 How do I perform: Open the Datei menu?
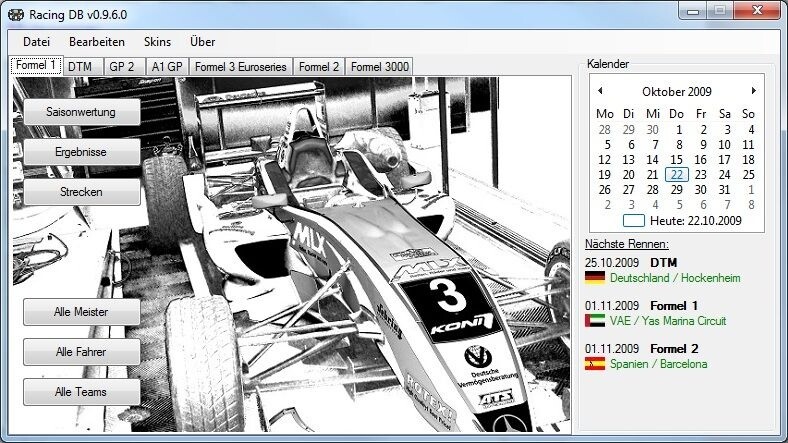click(x=36, y=42)
